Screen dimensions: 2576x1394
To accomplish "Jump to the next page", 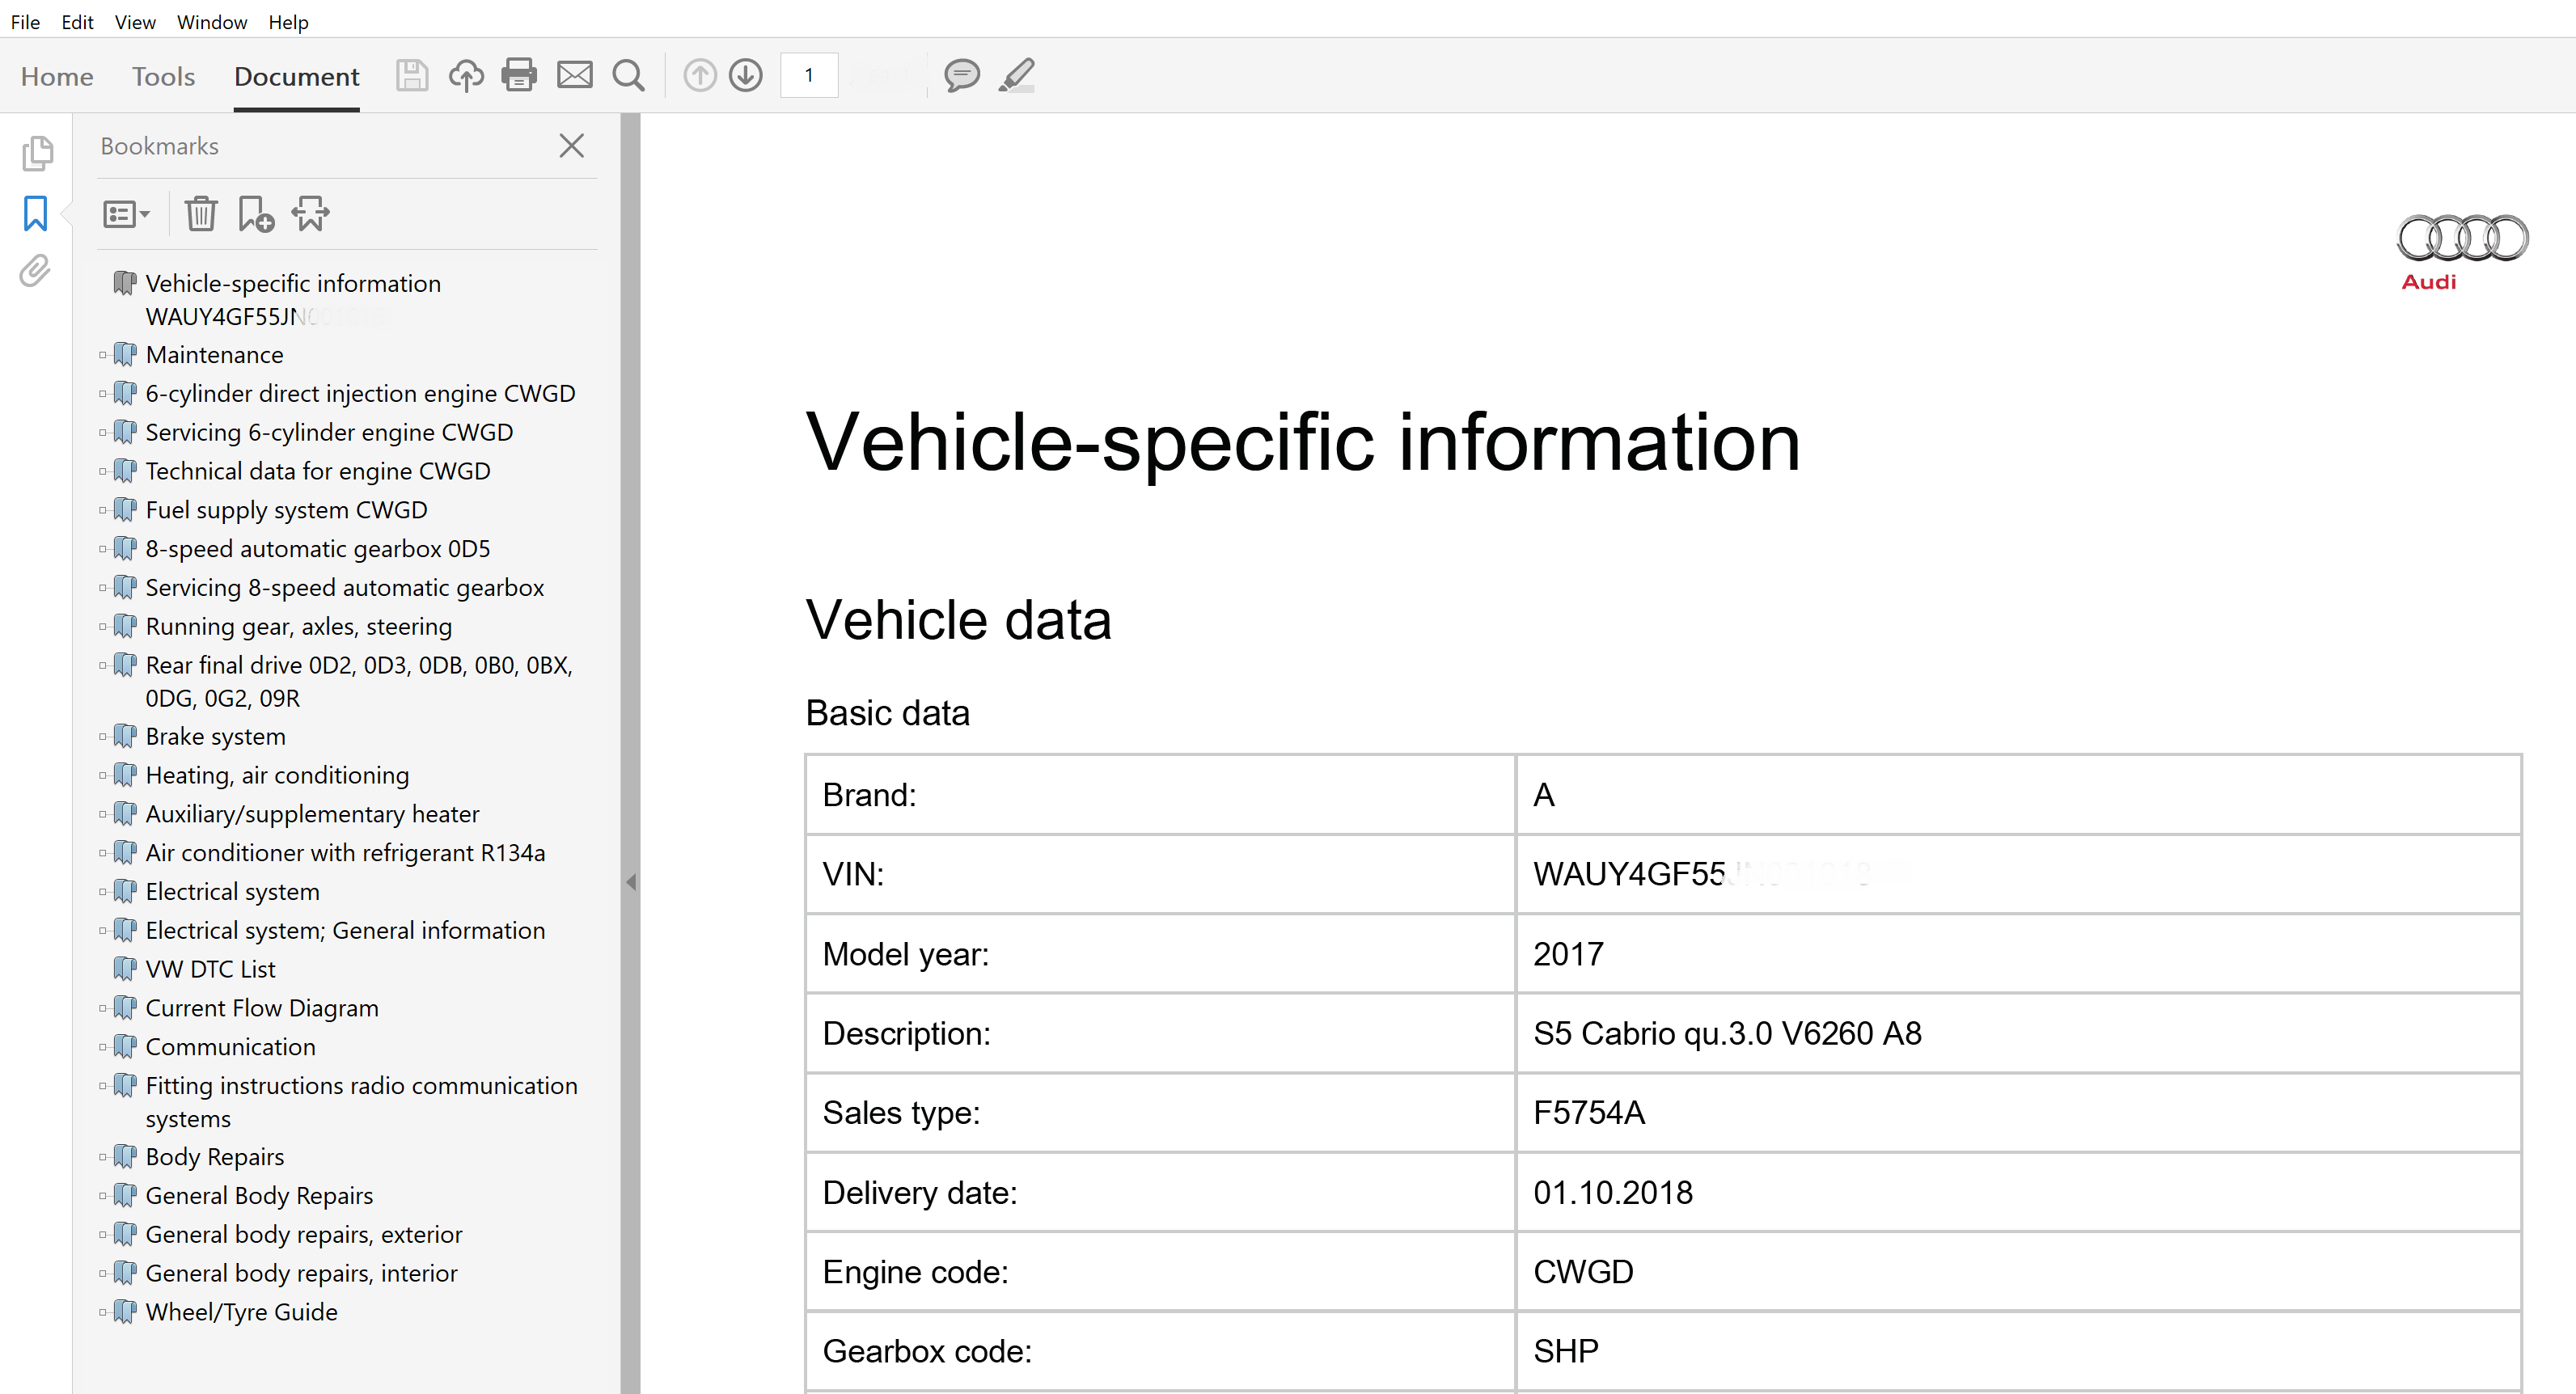I will click(746, 75).
